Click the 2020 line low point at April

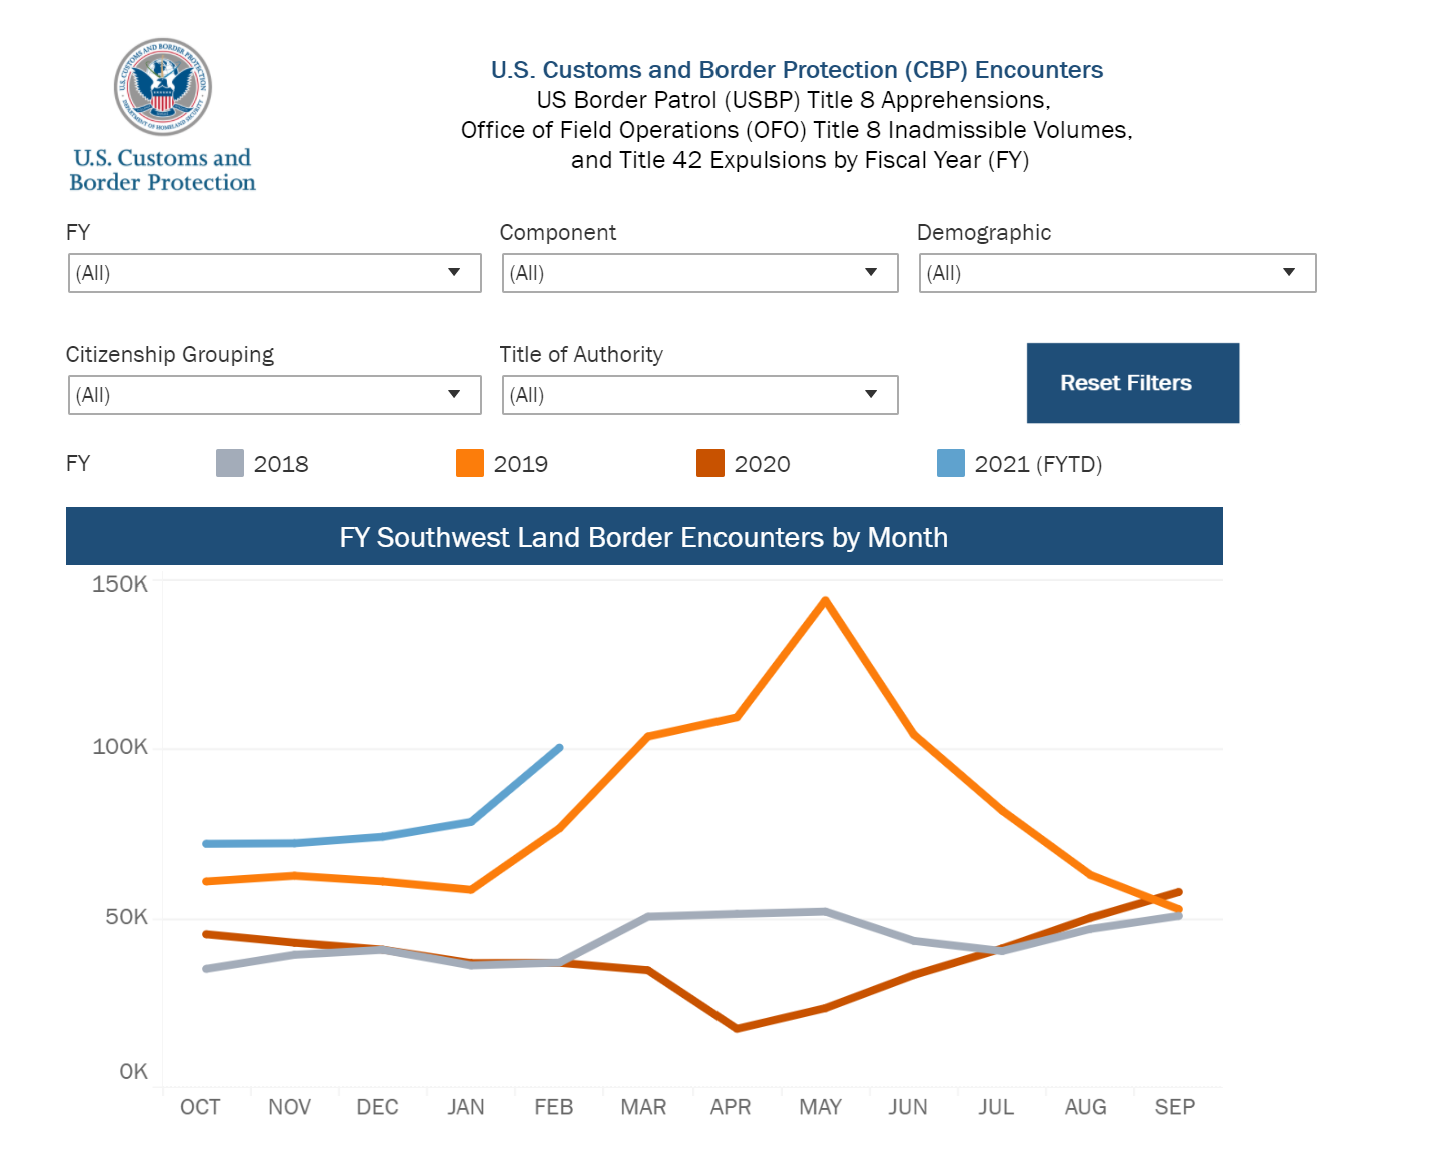pos(737,1028)
